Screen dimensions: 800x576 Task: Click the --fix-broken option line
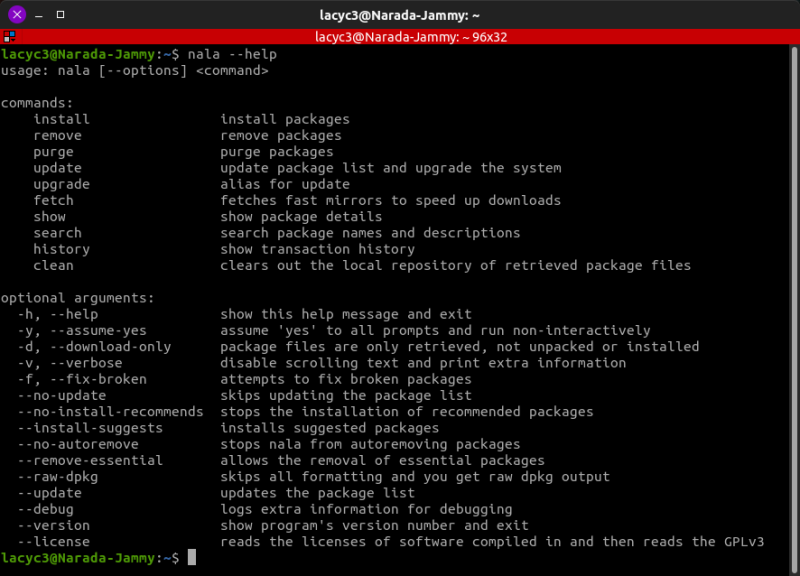[x=245, y=380]
